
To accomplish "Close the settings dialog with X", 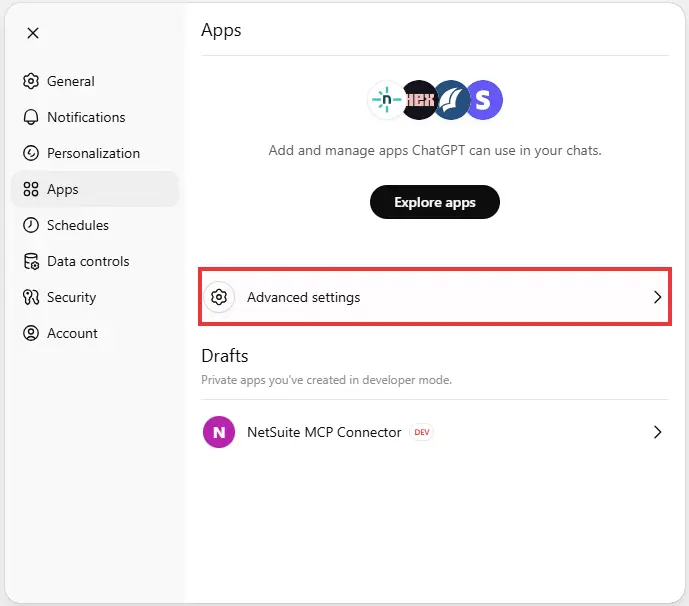I will [33, 33].
